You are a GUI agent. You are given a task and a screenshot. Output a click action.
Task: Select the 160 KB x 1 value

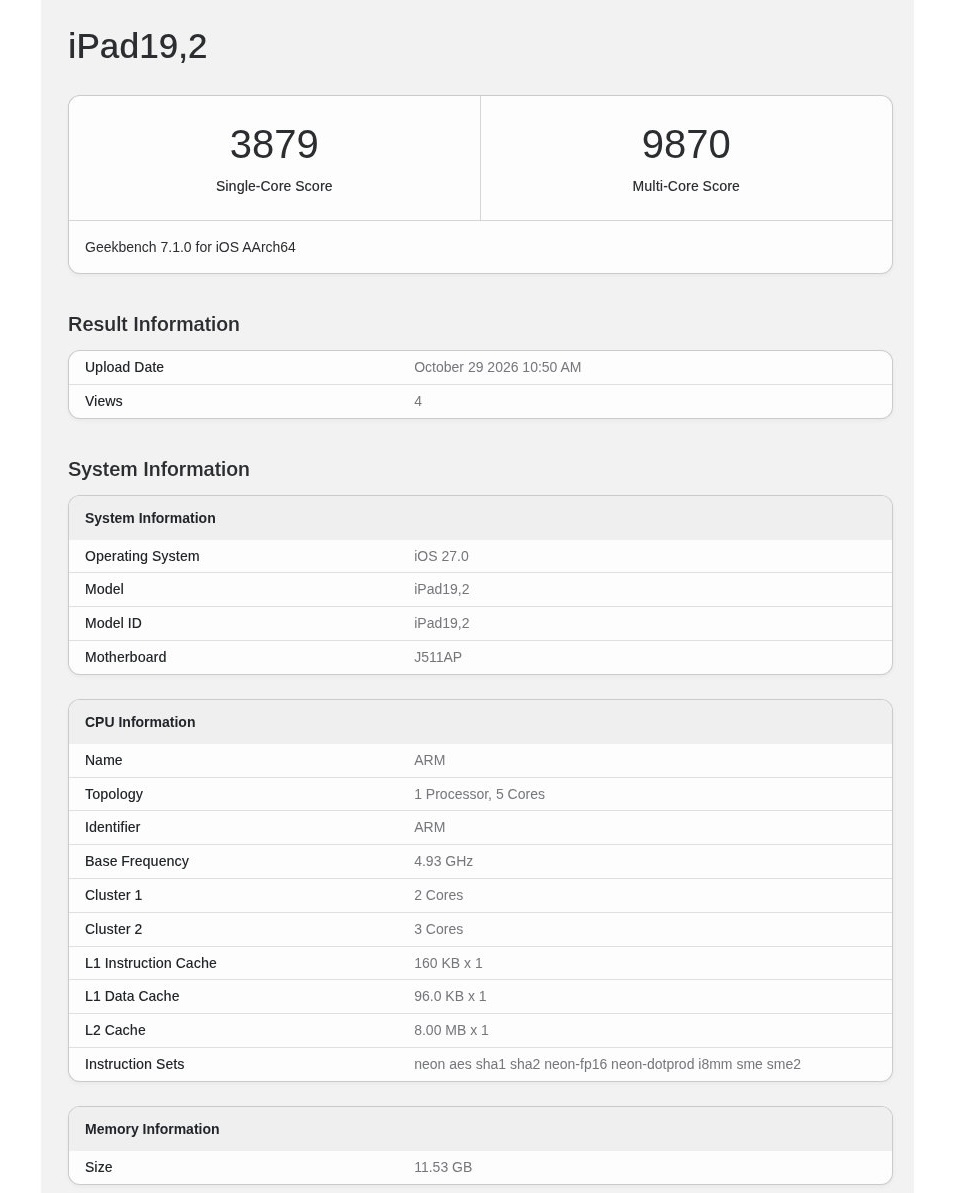coord(448,963)
